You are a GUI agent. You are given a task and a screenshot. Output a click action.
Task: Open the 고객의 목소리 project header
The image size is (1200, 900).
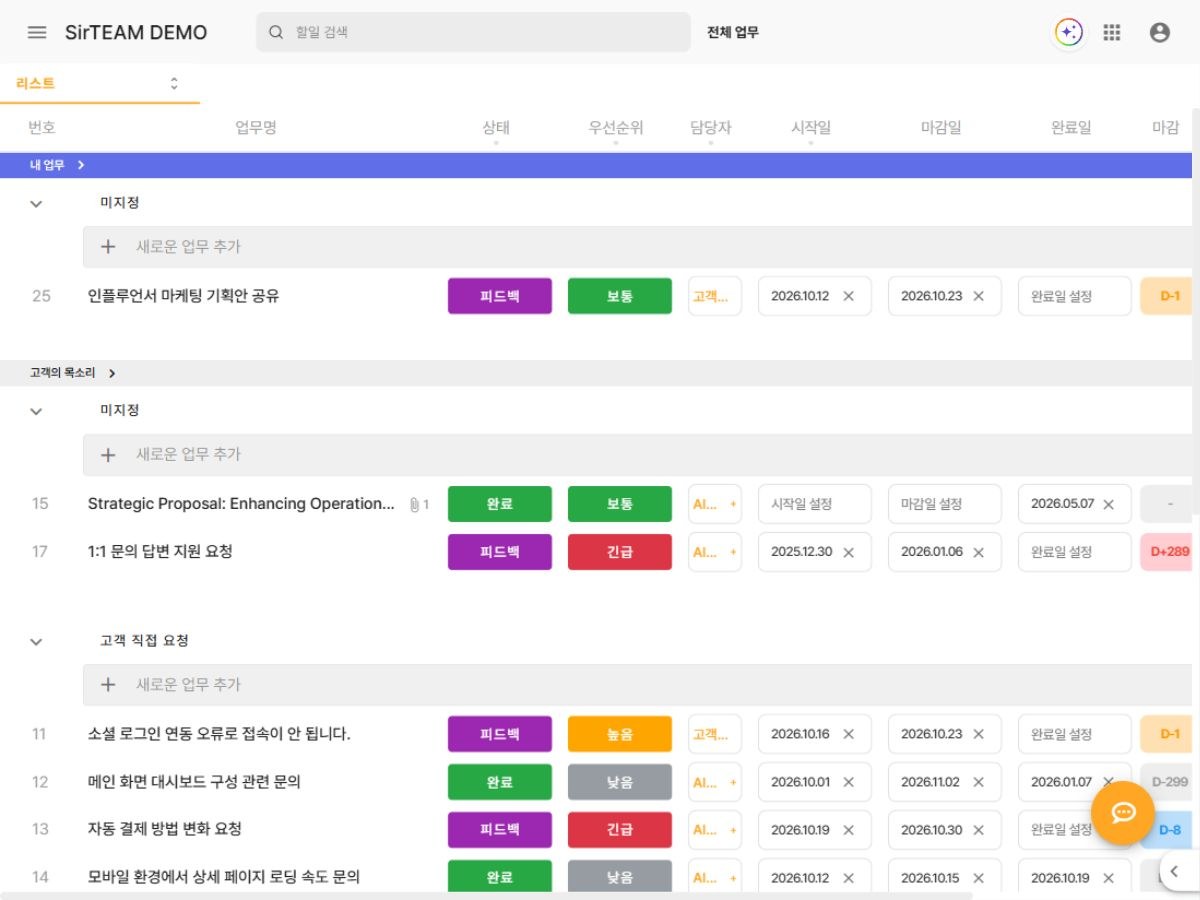[73, 373]
